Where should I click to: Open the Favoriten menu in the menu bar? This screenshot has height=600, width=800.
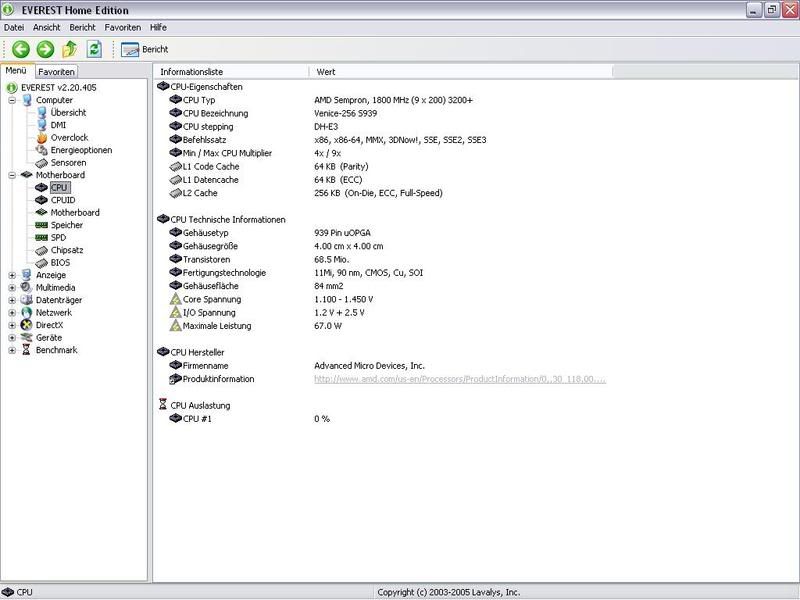click(122, 28)
